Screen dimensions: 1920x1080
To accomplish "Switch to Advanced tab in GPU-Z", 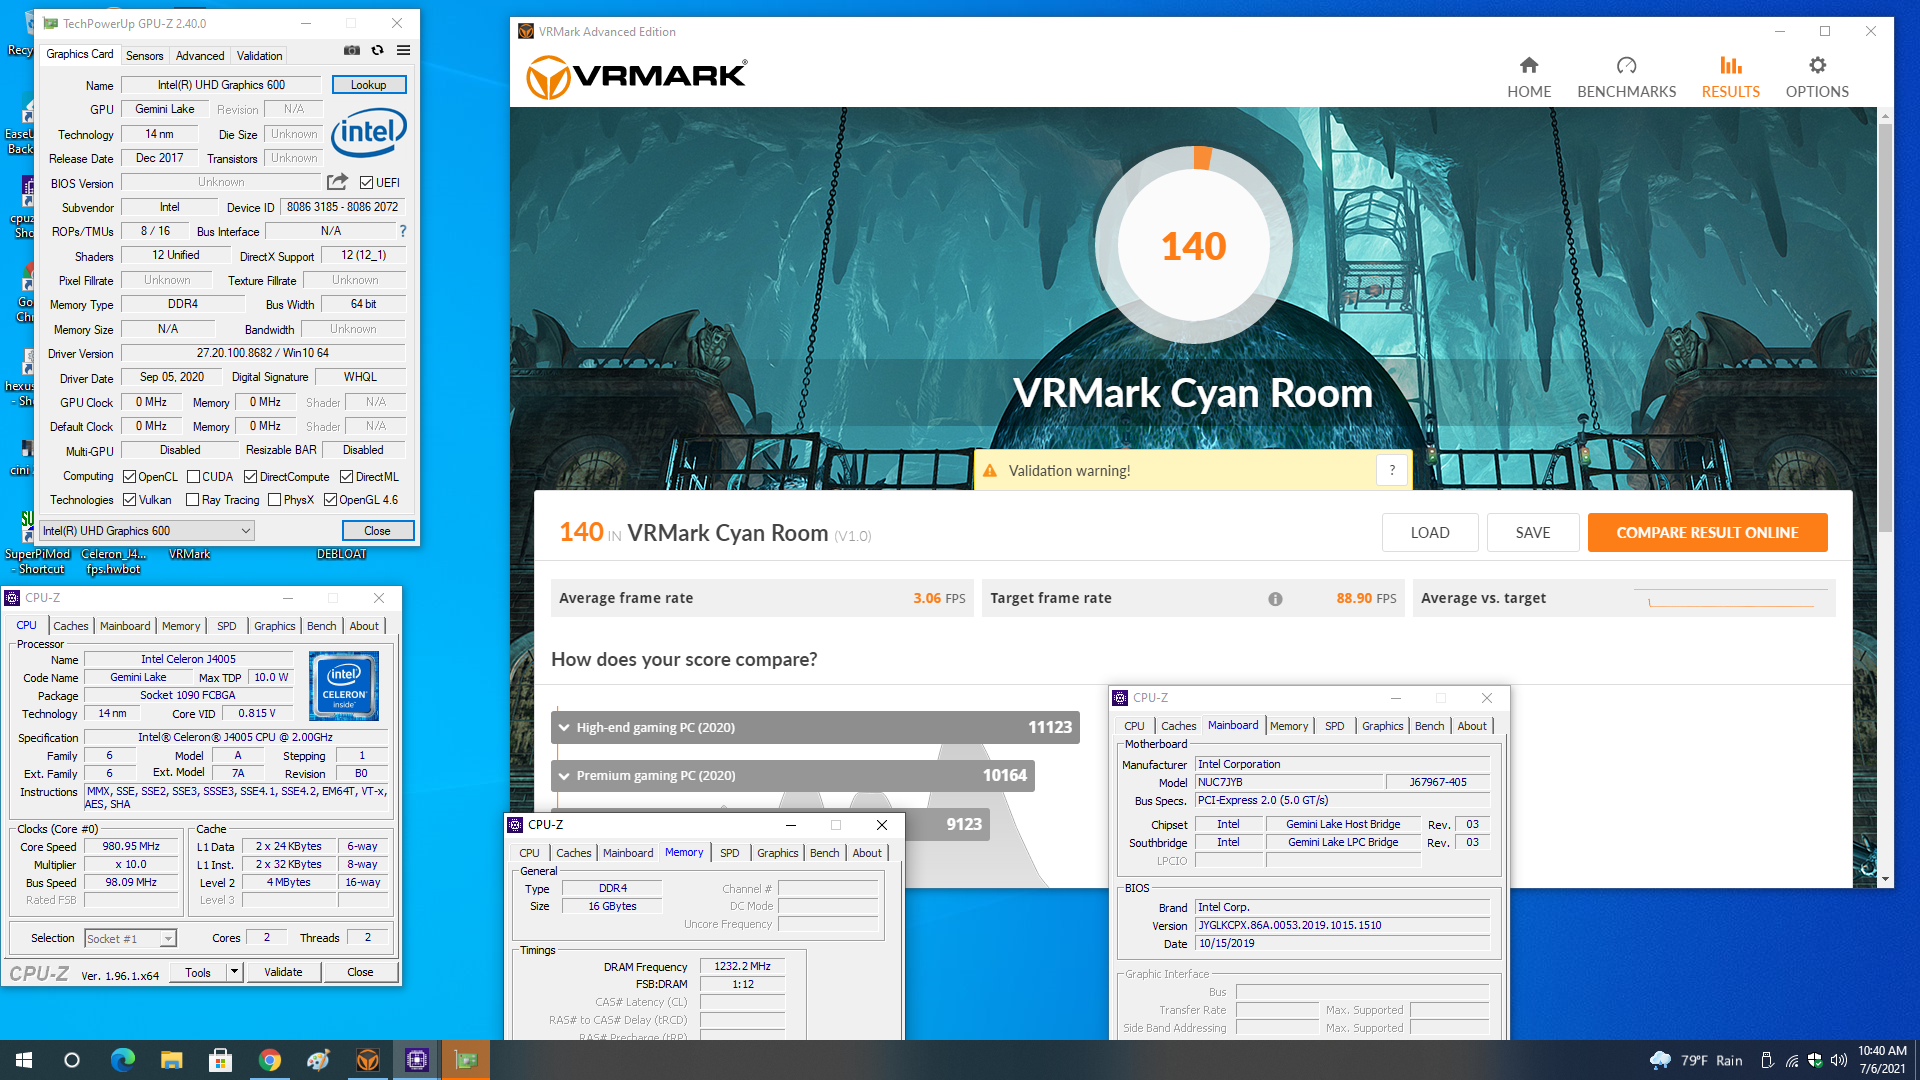I will click(x=200, y=56).
